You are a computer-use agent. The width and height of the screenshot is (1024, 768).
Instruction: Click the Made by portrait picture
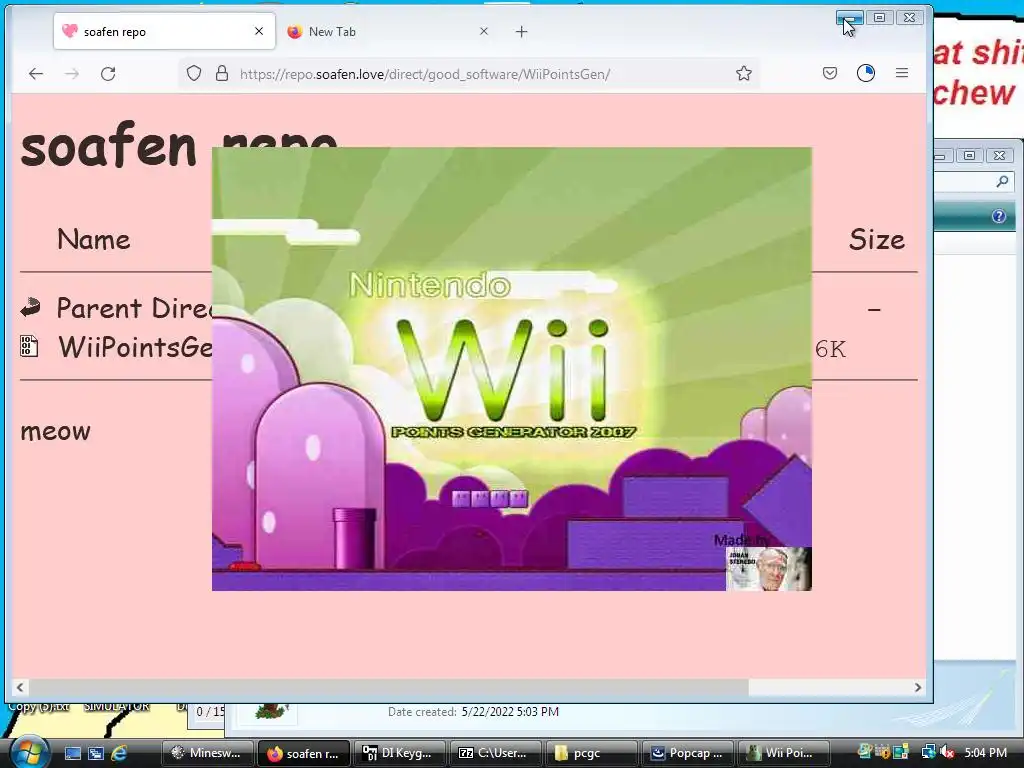coord(769,569)
